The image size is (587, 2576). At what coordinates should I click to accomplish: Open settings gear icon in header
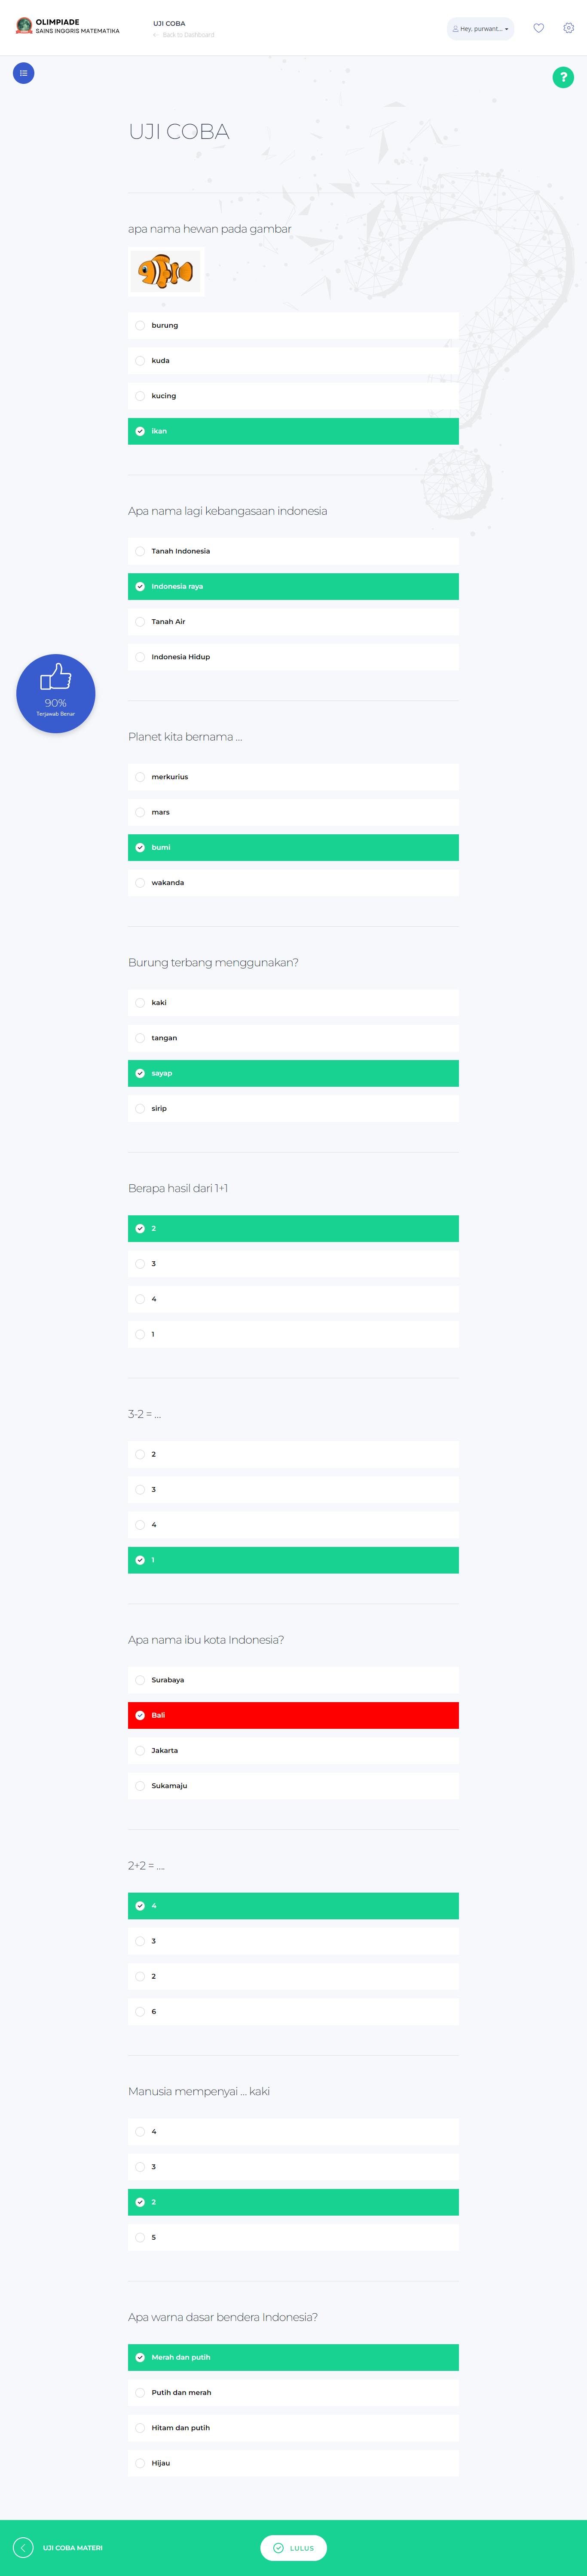point(568,29)
